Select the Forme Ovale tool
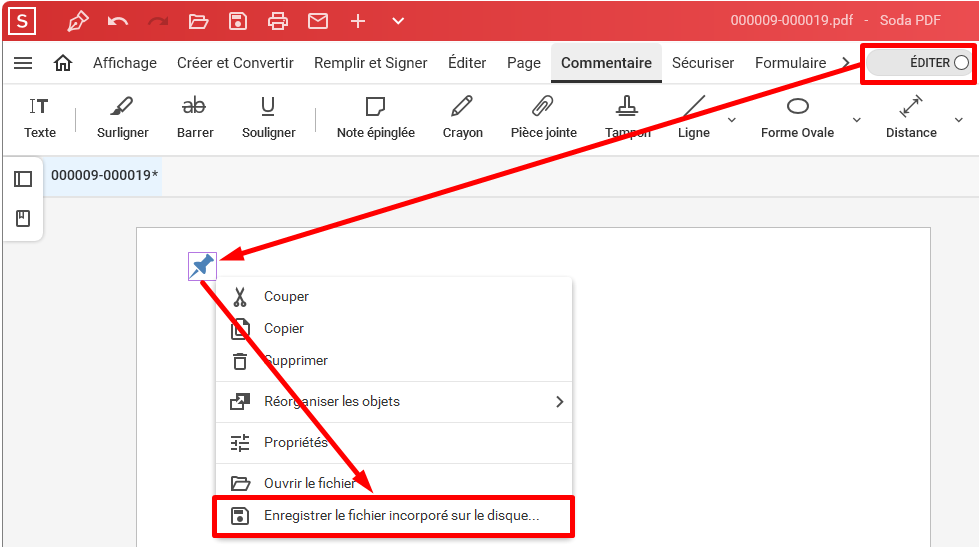Screen dimensions: 979x547 (x=797, y=117)
